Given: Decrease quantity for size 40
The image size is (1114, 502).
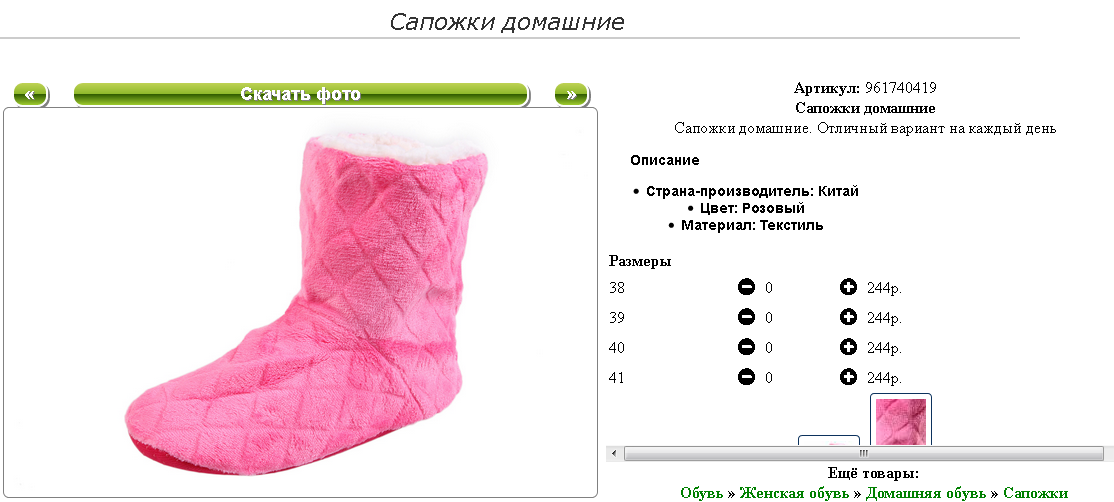Looking at the screenshot, I should pos(746,347).
